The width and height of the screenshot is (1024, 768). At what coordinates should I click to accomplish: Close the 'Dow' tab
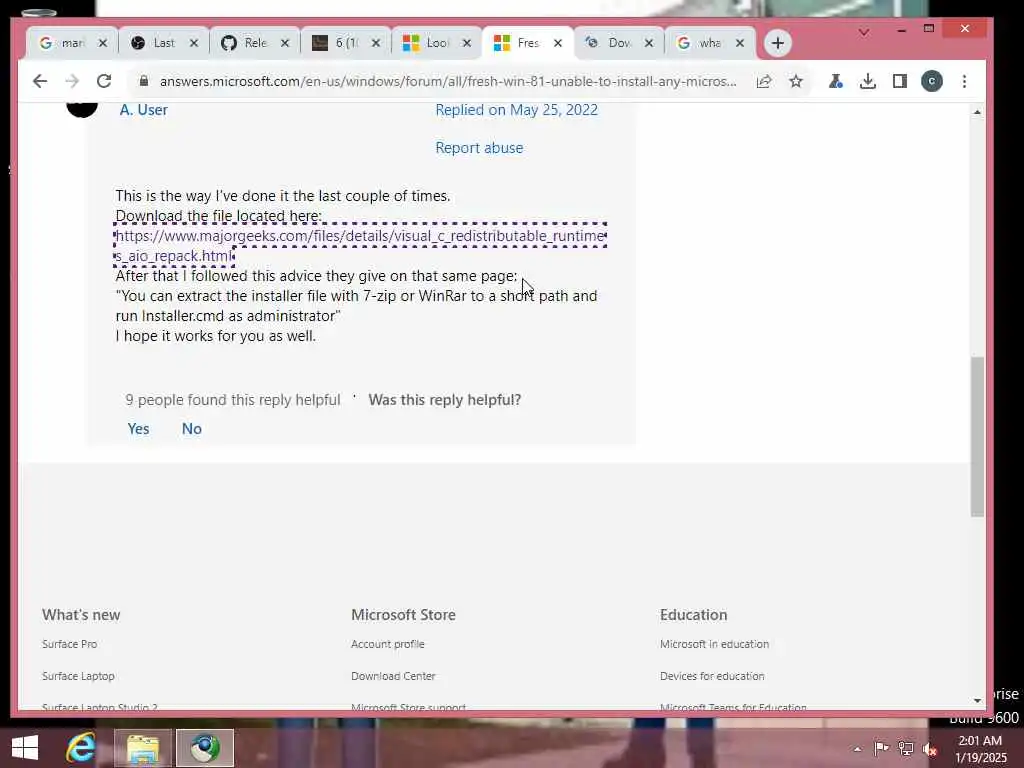click(648, 43)
